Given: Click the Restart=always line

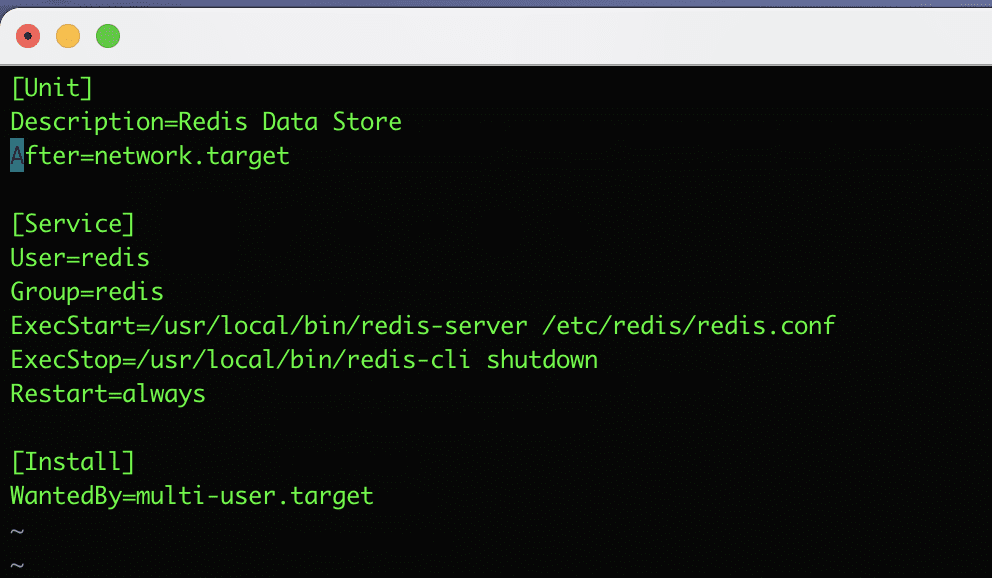Looking at the screenshot, I should tap(108, 394).
